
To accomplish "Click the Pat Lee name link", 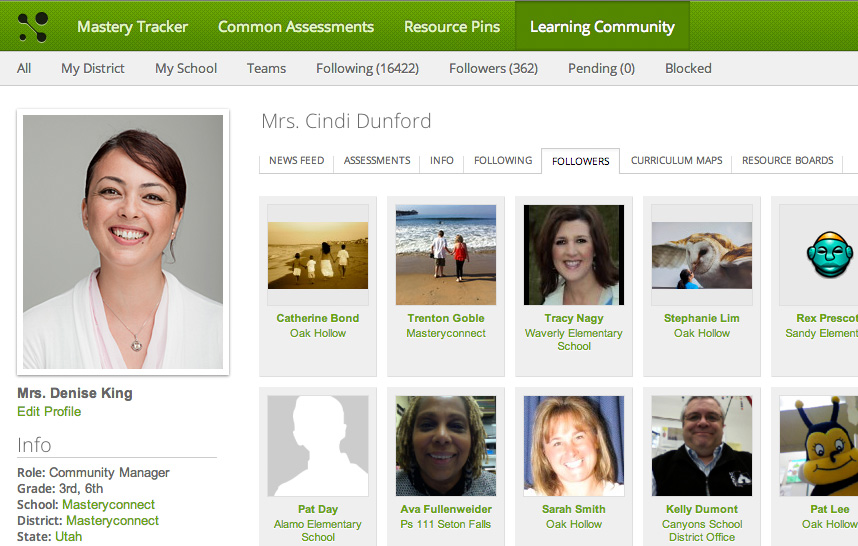I will [x=830, y=509].
